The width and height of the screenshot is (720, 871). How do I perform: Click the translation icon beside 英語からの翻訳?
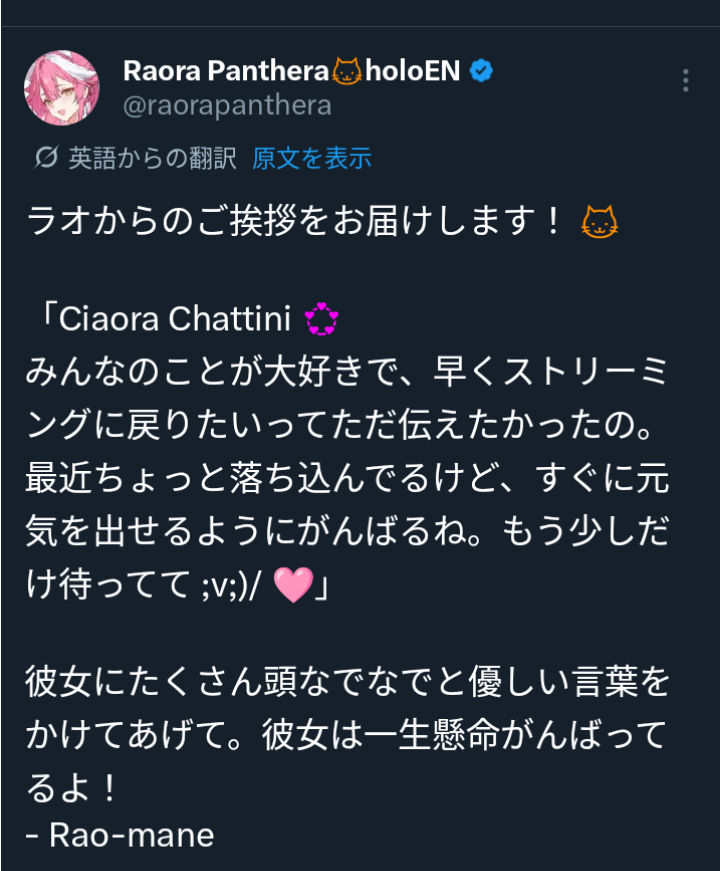pyautogui.click(x=46, y=157)
